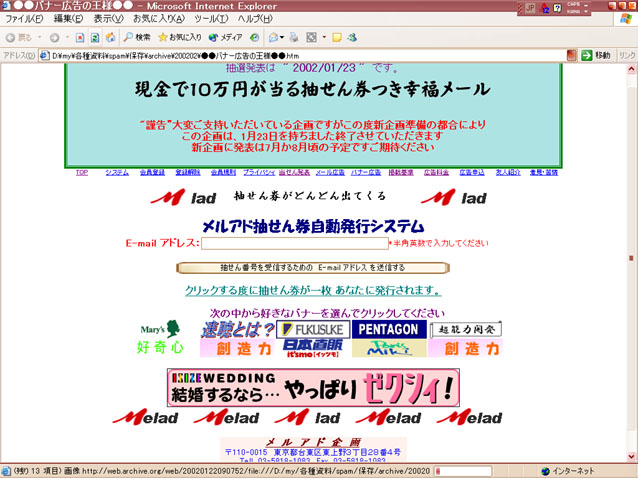Click the 移動 Go button

pyautogui.click(x=596, y=55)
